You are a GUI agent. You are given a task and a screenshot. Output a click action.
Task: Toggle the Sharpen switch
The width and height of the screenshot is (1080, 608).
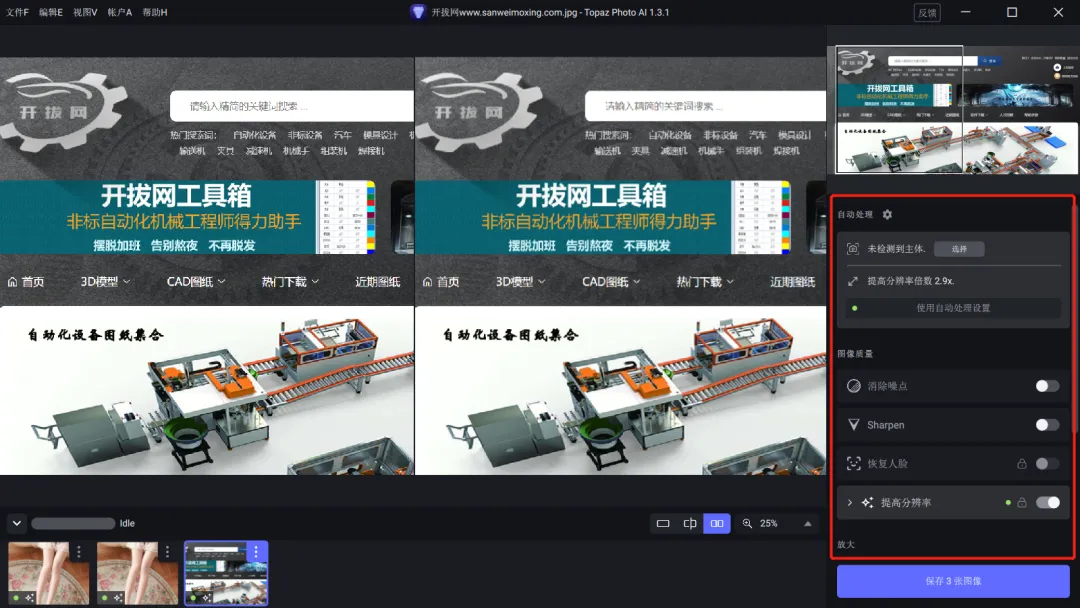click(1047, 425)
